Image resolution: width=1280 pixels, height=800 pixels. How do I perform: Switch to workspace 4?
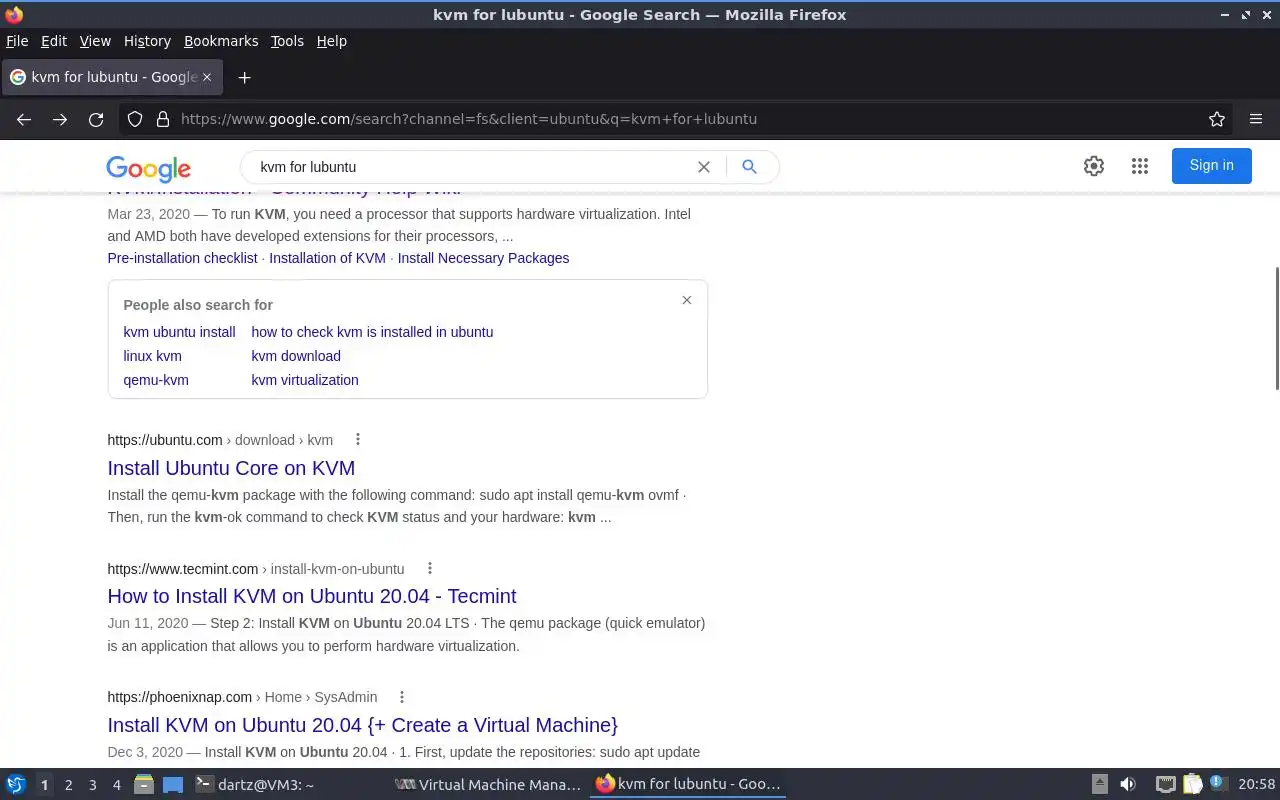tap(116, 785)
